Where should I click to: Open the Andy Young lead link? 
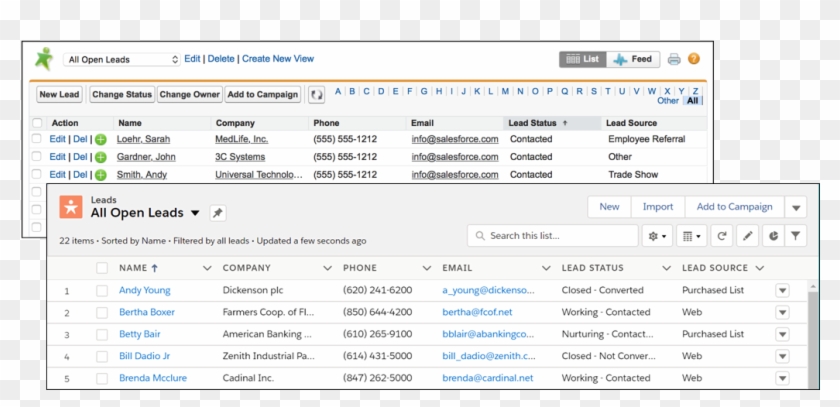(x=145, y=290)
